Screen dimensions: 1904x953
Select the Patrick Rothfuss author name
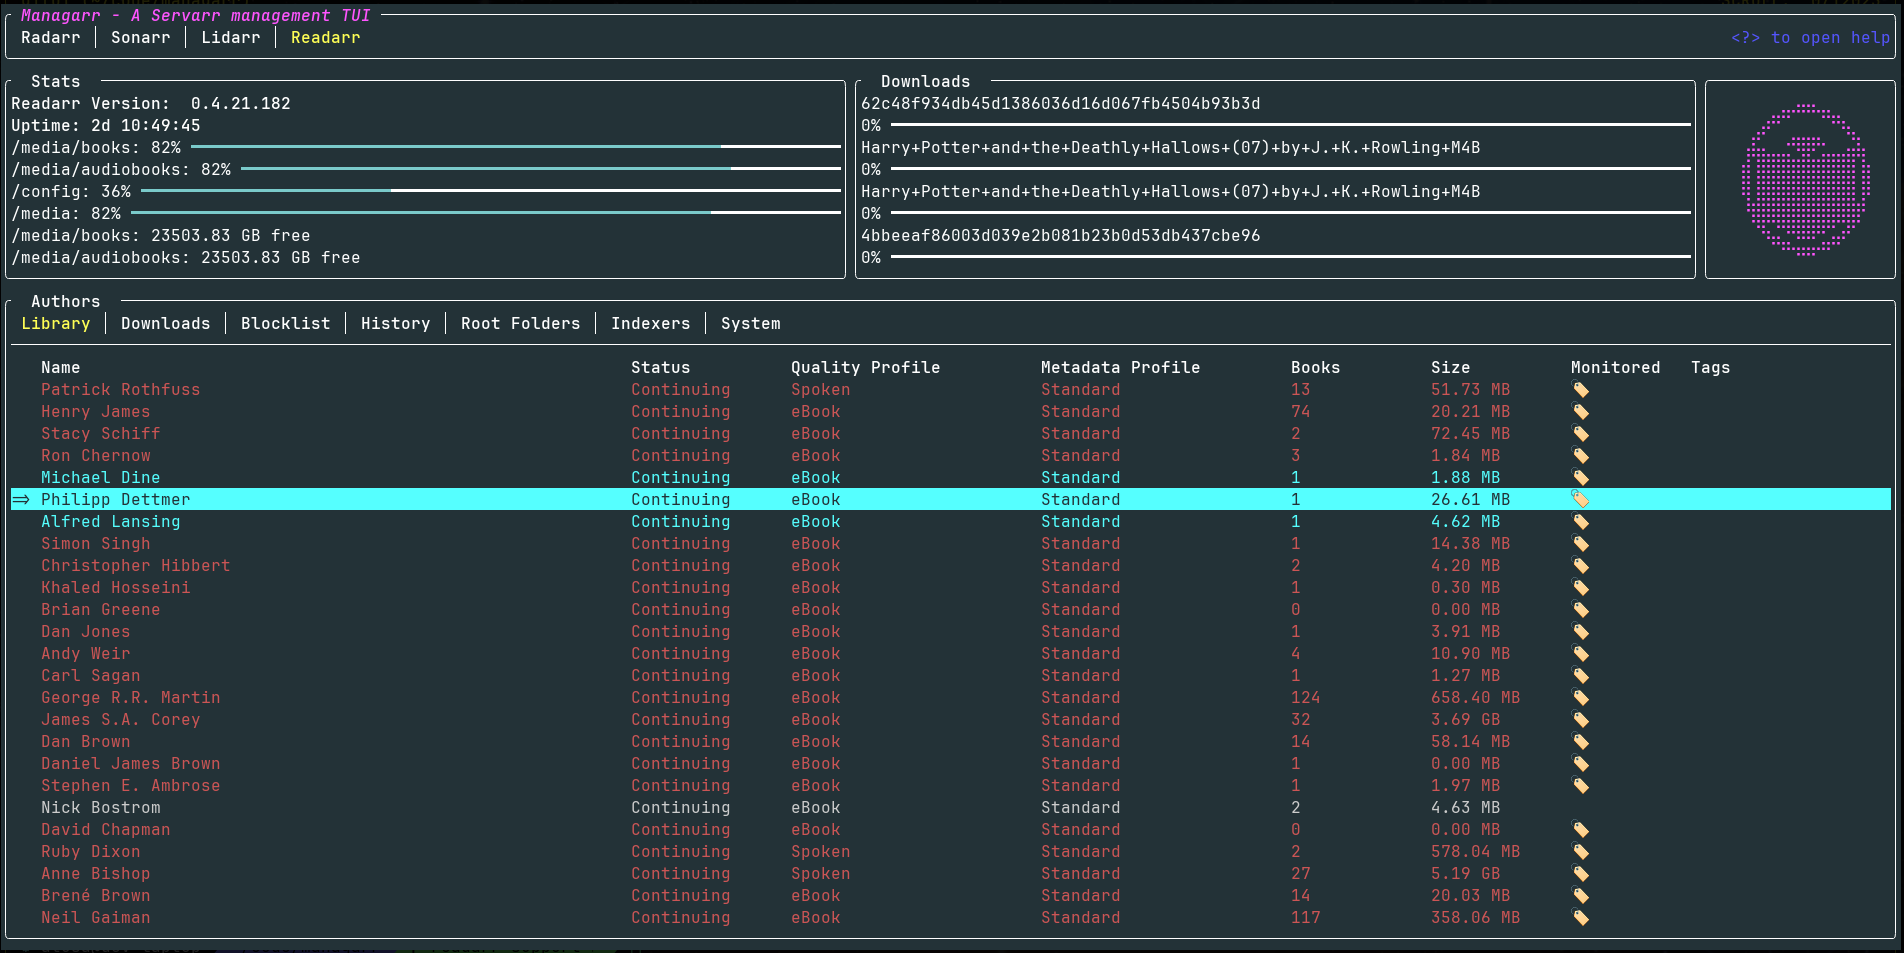pyautogui.click(x=120, y=390)
